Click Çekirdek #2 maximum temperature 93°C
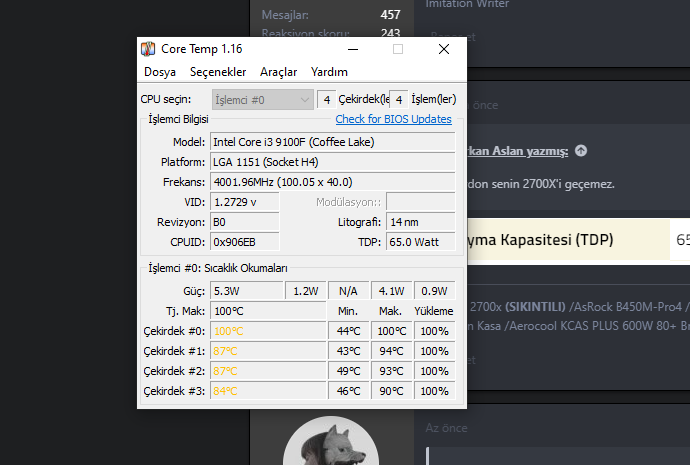Screen dimensions: 690x465 click(x=391, y=371)
